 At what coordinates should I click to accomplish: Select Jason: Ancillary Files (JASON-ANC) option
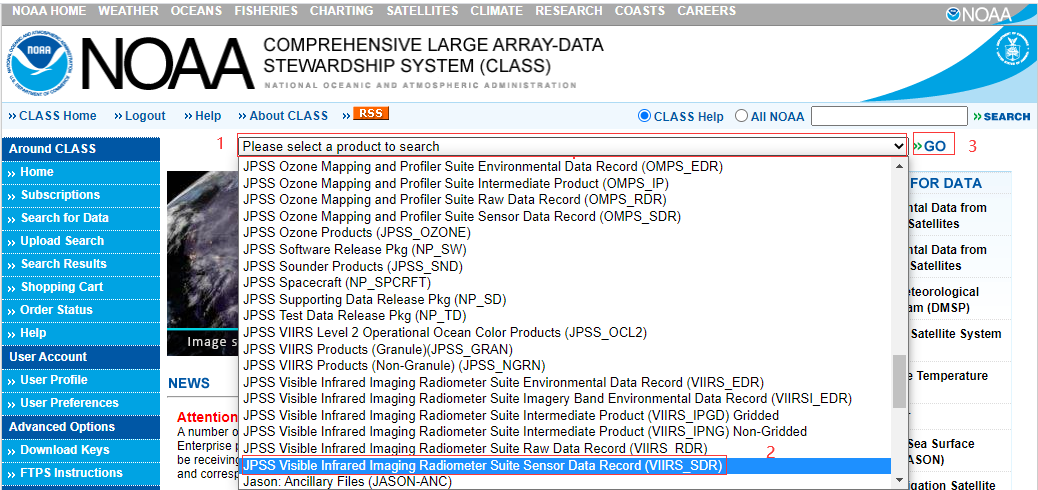(x=565, y=482)
